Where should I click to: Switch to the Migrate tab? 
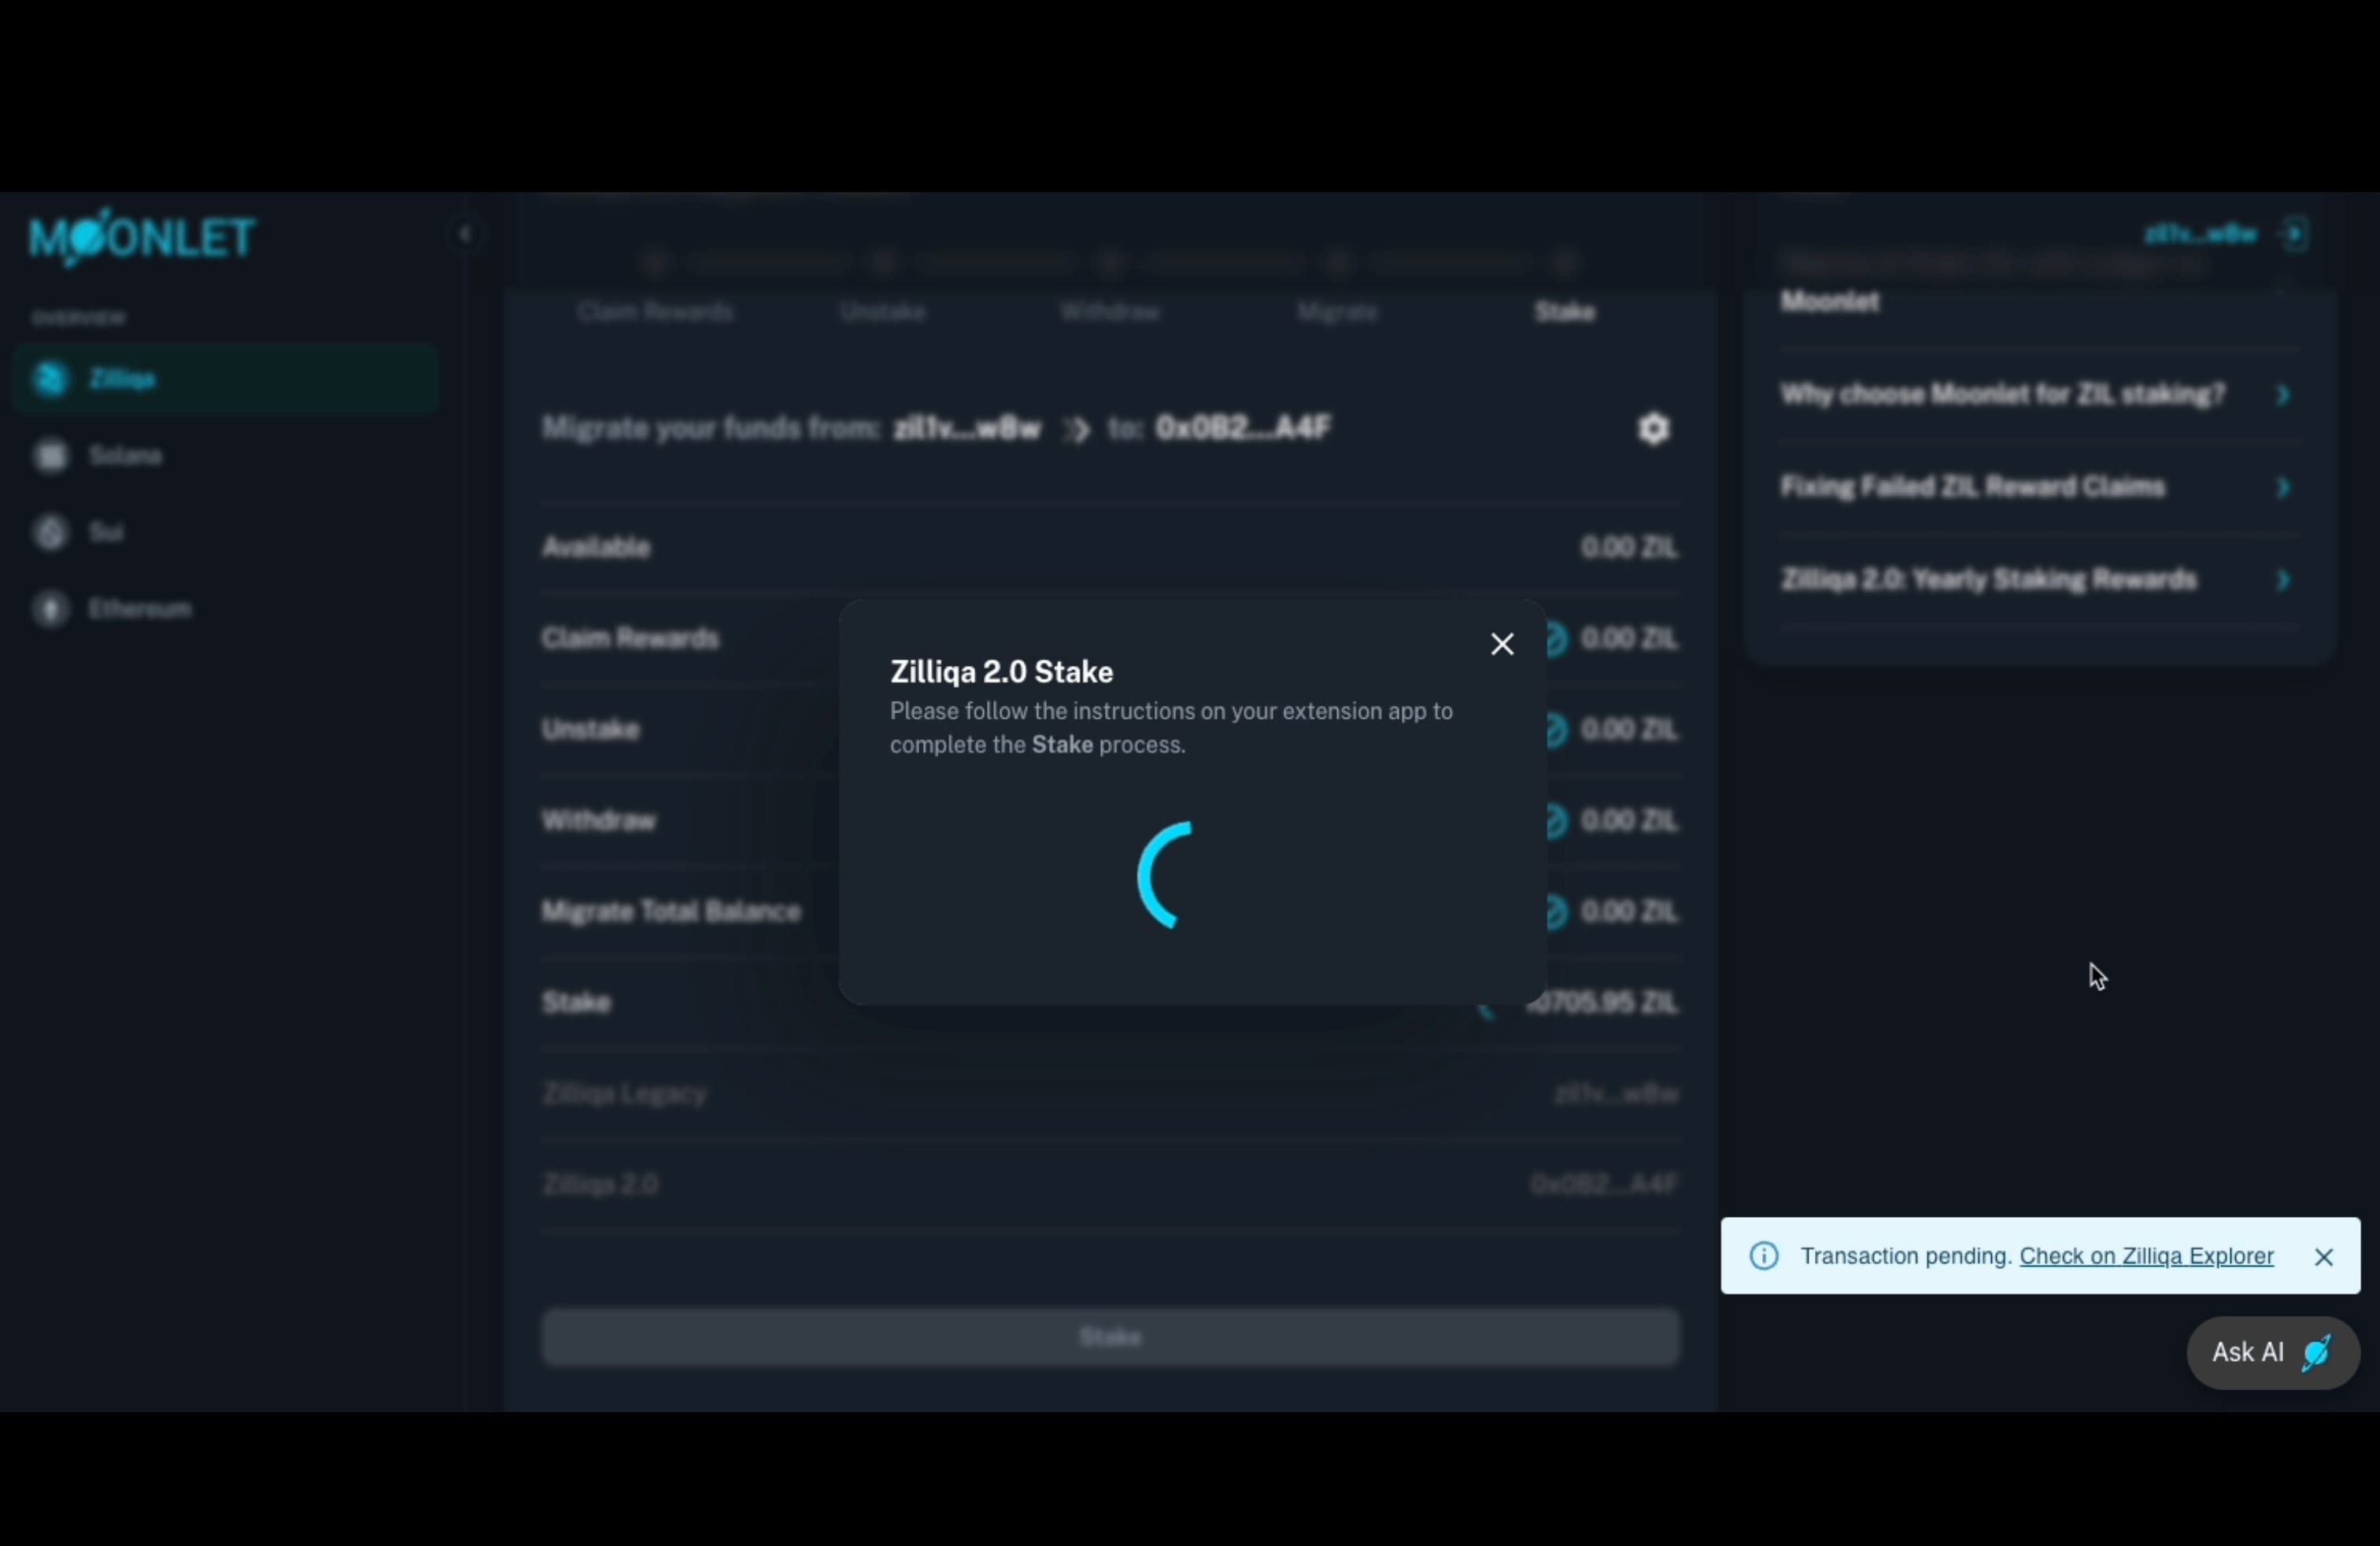click(1337, 312)
